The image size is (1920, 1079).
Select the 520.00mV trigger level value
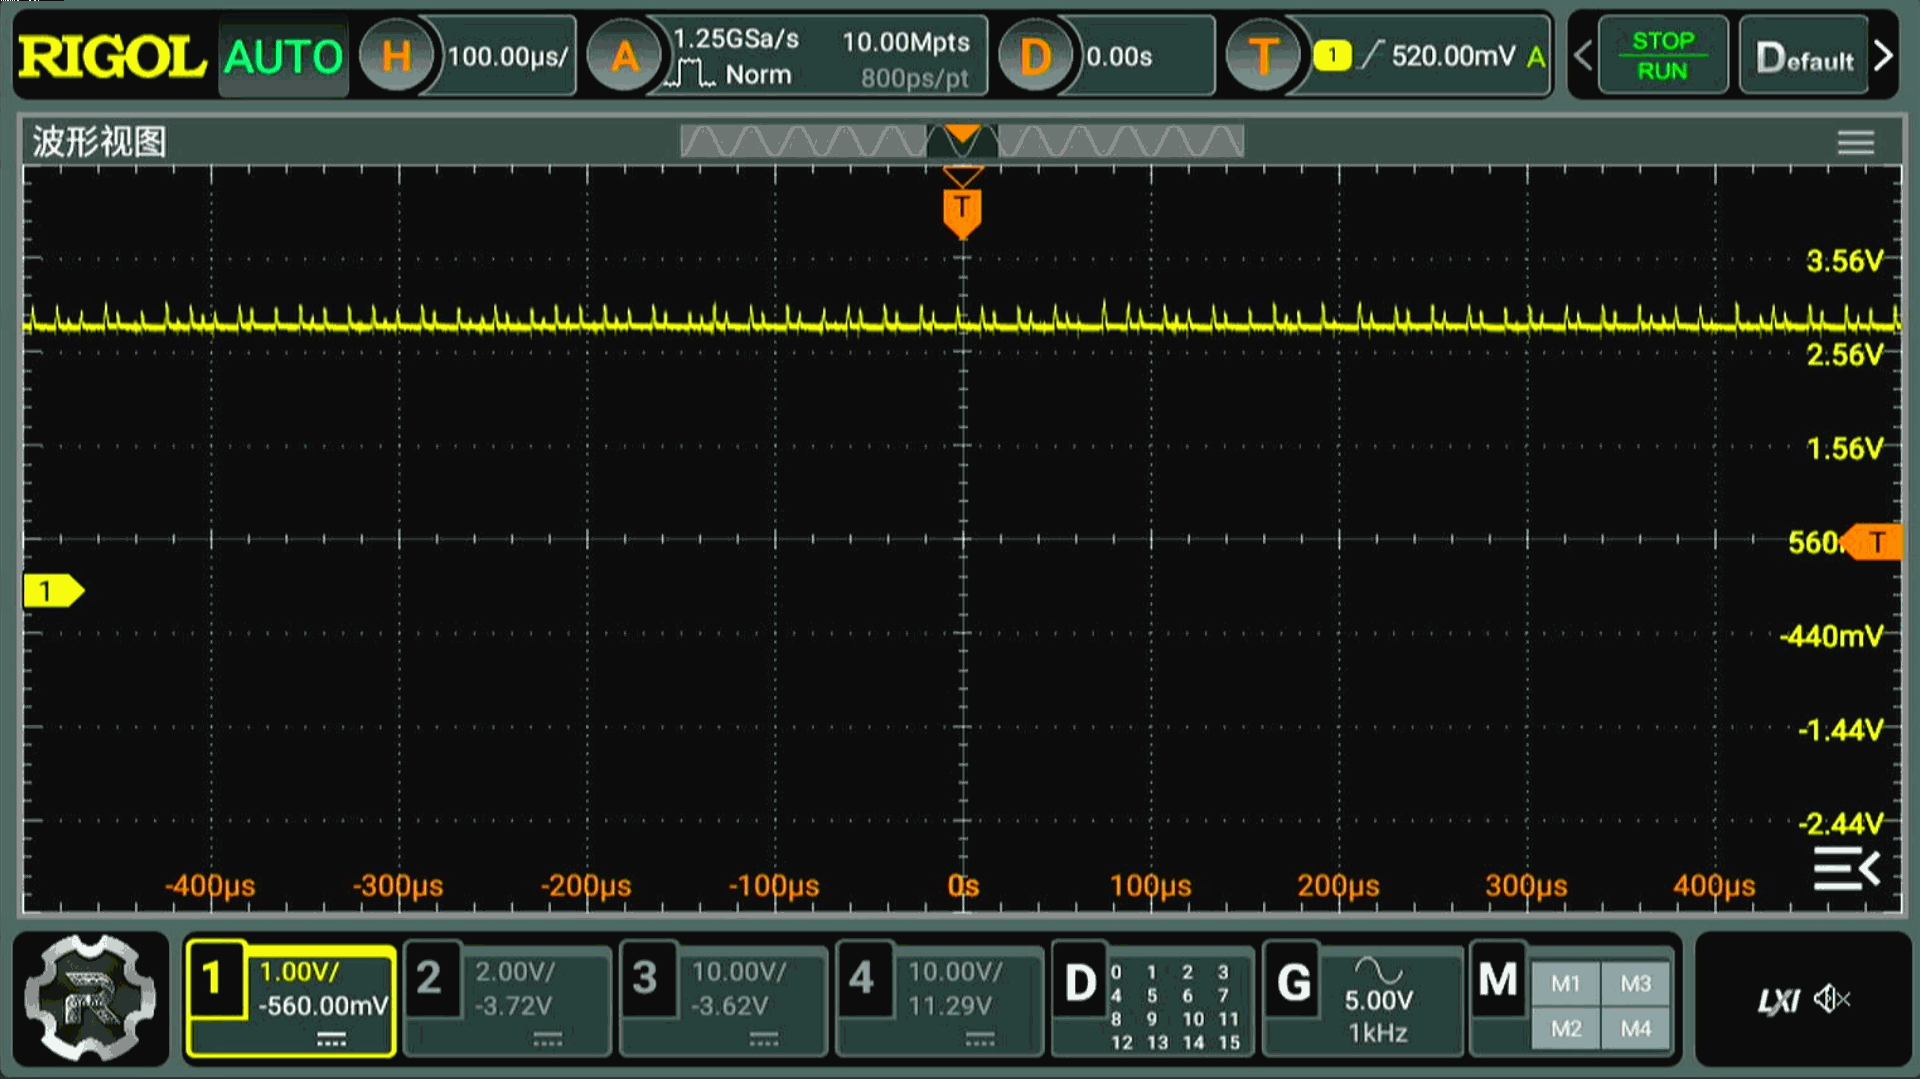1453,56
